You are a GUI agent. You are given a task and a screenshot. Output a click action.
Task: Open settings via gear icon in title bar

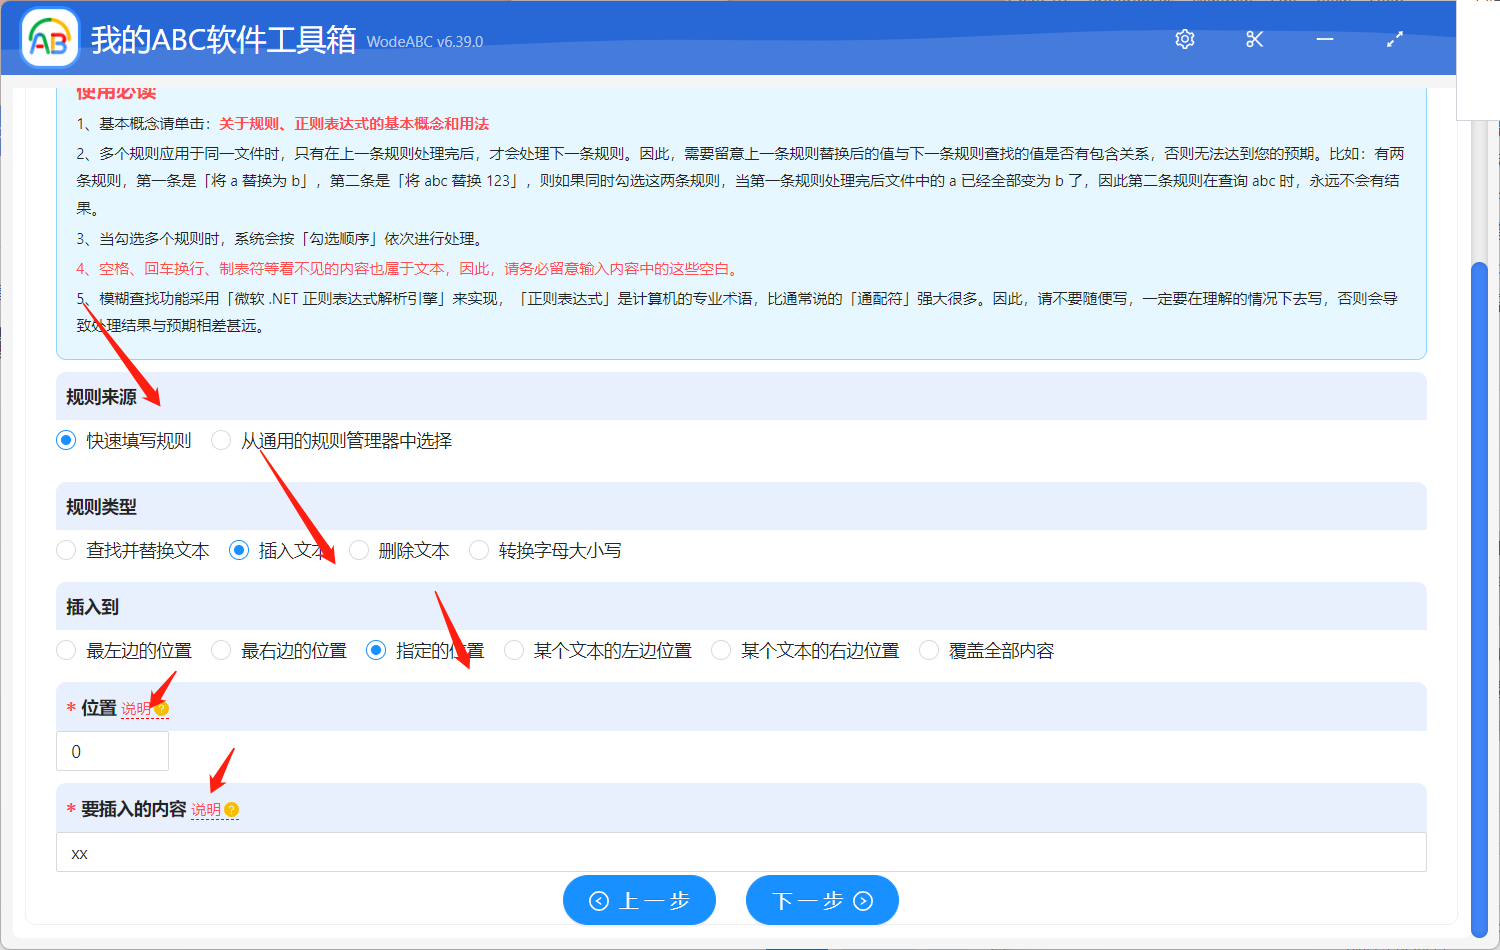1184,39
